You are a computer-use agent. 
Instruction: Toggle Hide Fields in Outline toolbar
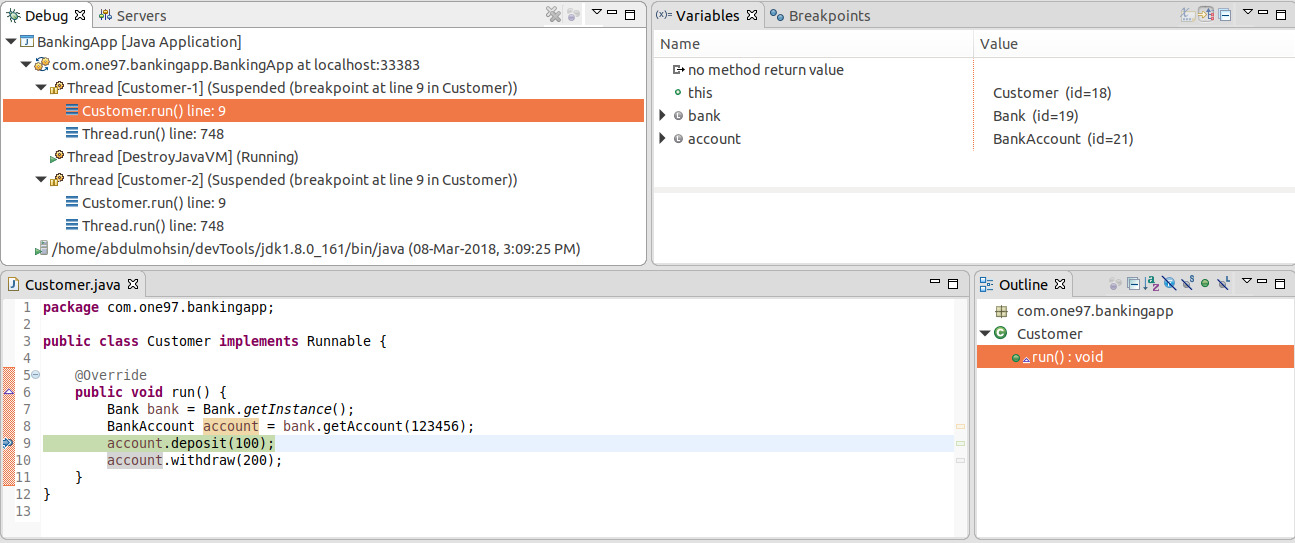1169,284
